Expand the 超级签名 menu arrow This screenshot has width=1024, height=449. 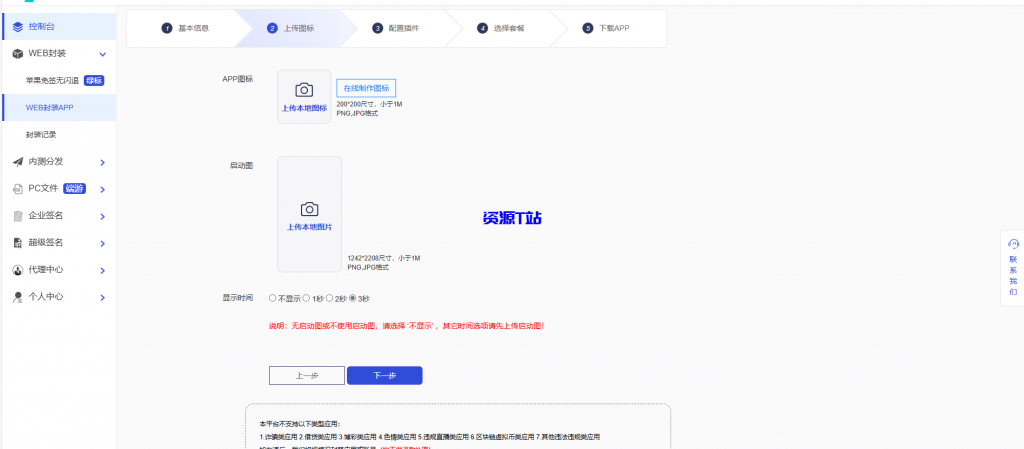coord(103,244)
